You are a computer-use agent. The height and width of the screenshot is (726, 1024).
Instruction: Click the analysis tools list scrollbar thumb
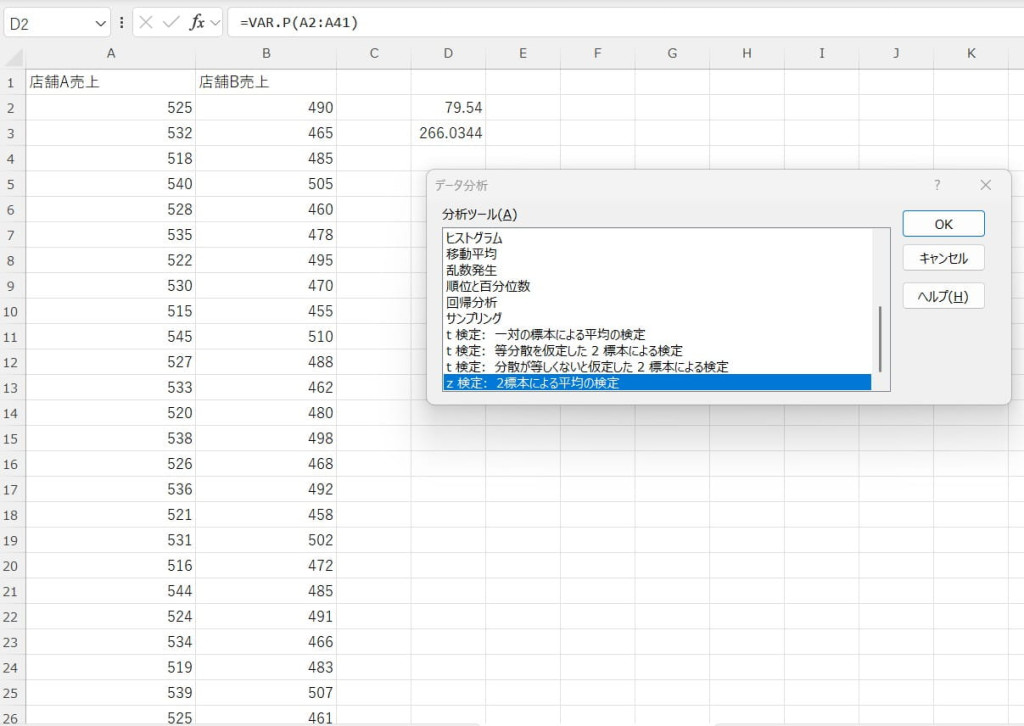(x=880, y=338)
